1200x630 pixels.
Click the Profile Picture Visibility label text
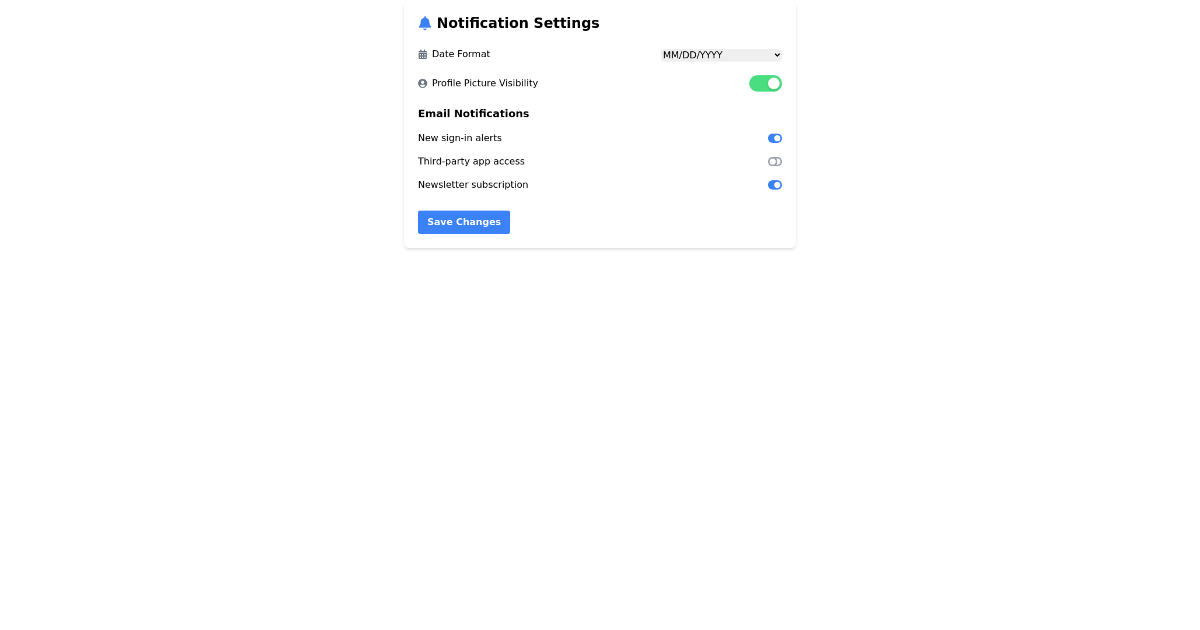[x=485, y=83]
